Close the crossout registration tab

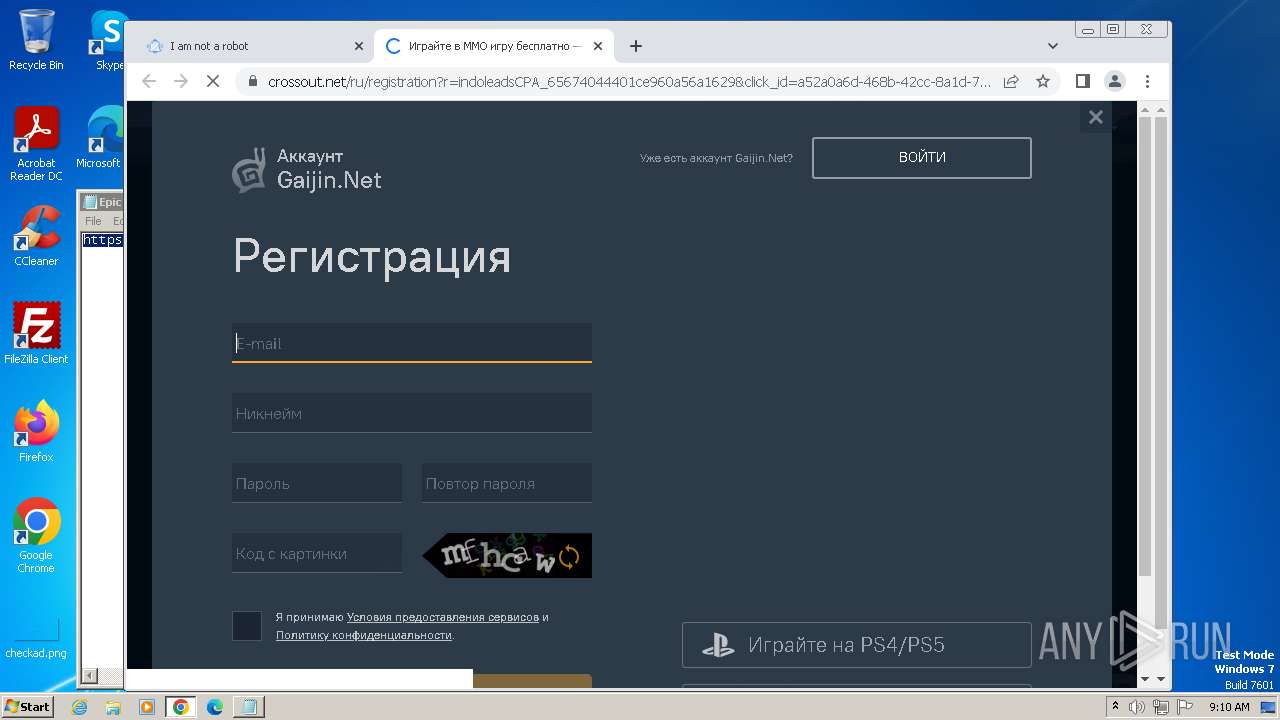[x=598, y=46]
